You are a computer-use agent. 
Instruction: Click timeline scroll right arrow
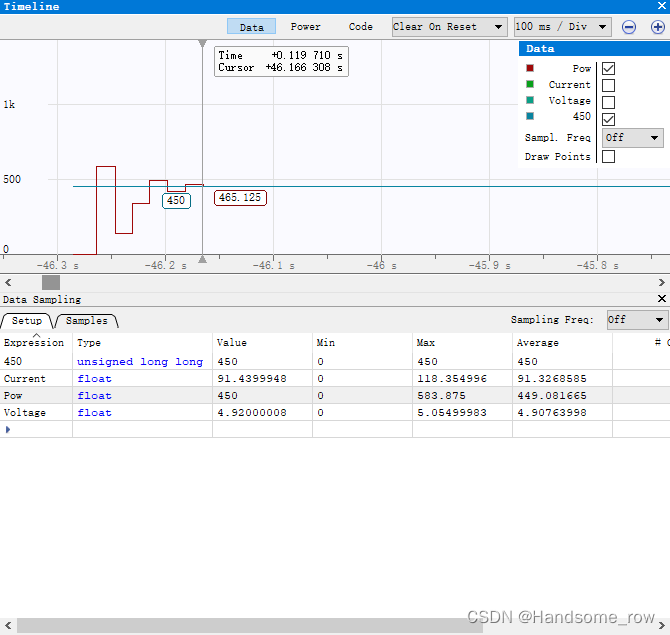(x=661, y=282)
